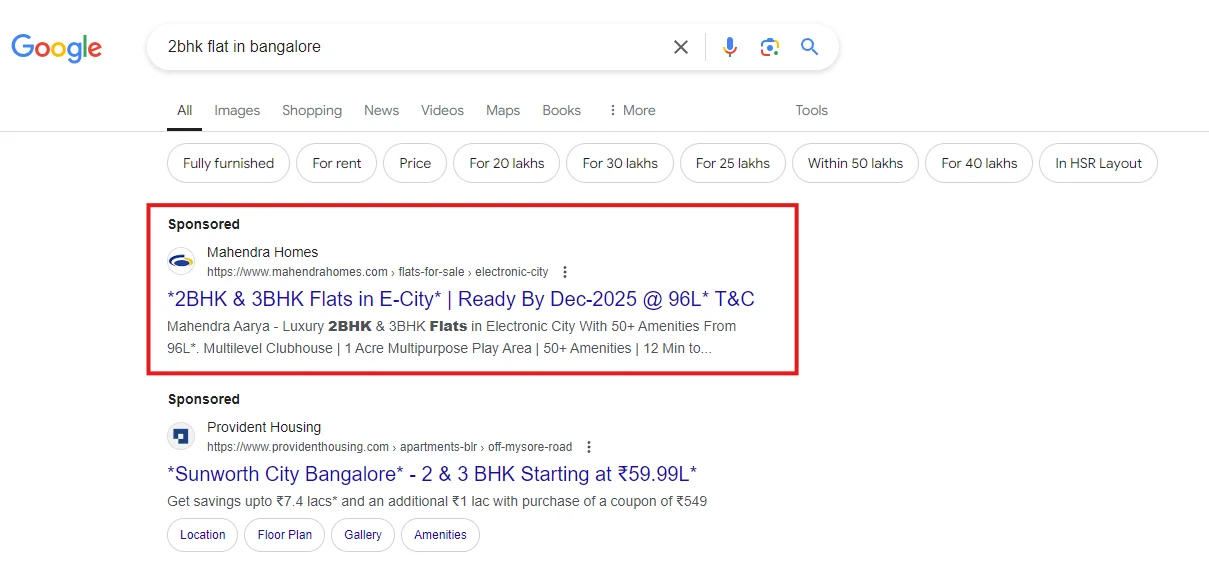This screenshot has width=1209, height=571.
Task: Click the blue magnifier search icon
Action: tap(809, 47)
